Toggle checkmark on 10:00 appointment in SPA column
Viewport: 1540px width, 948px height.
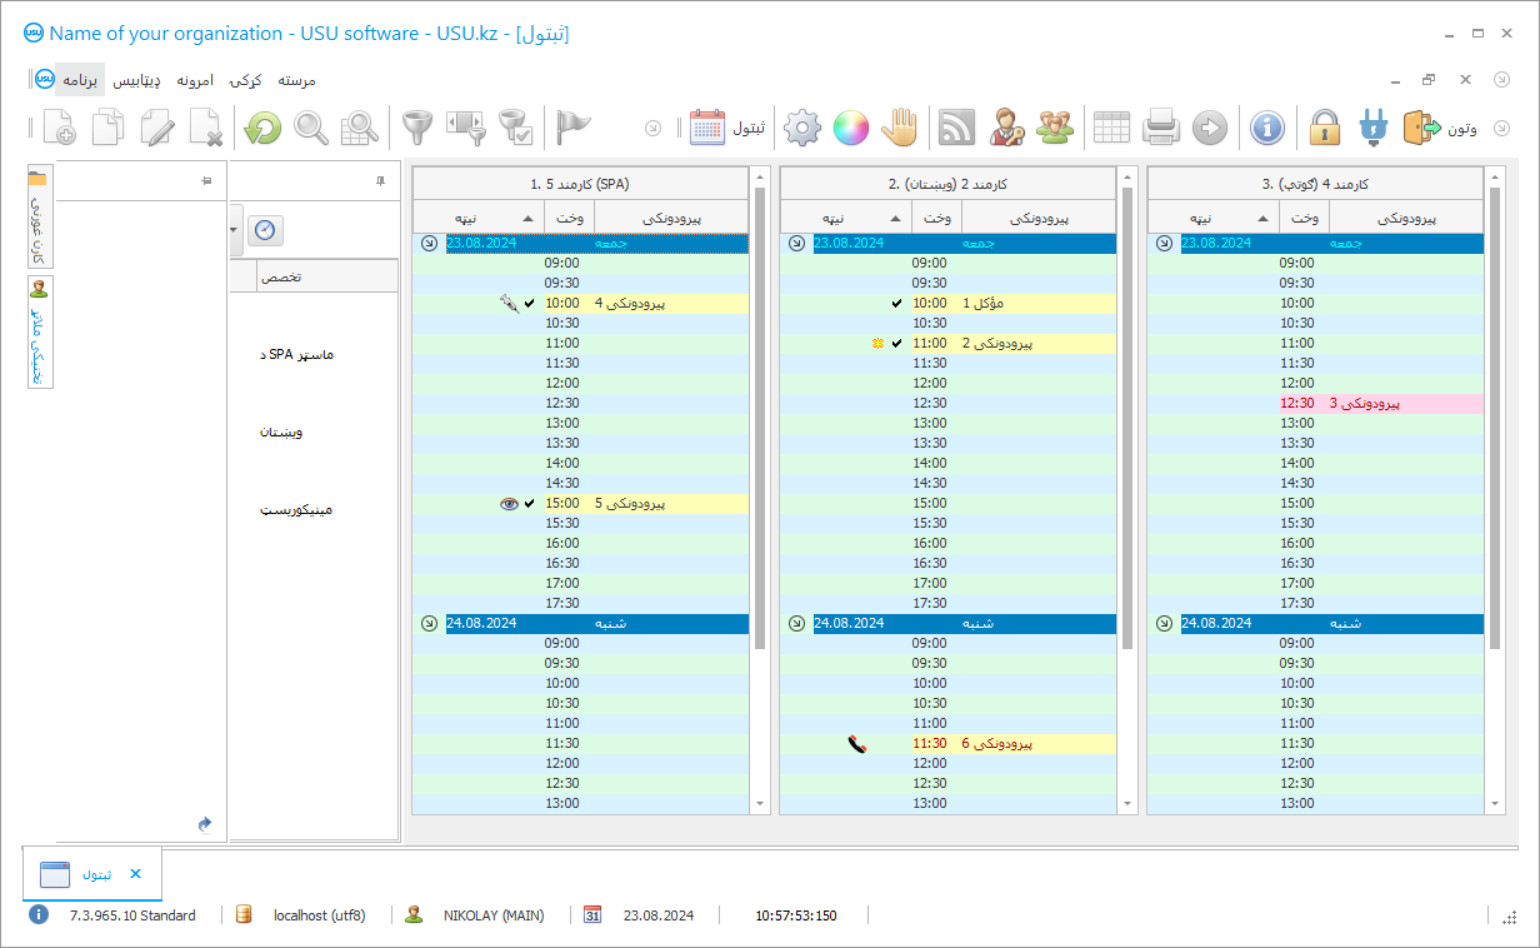(529, 303)
